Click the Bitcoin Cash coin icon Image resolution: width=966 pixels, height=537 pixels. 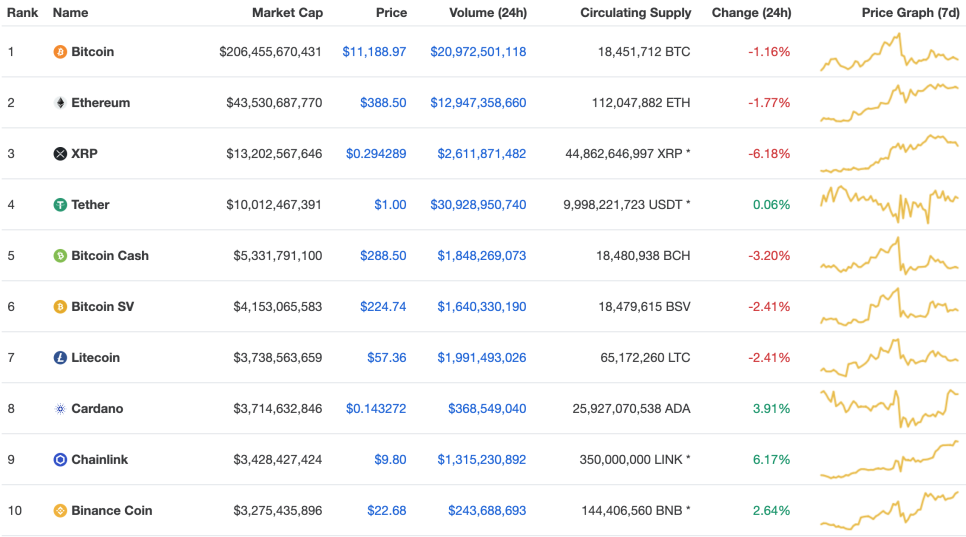[x=60, y=256]
